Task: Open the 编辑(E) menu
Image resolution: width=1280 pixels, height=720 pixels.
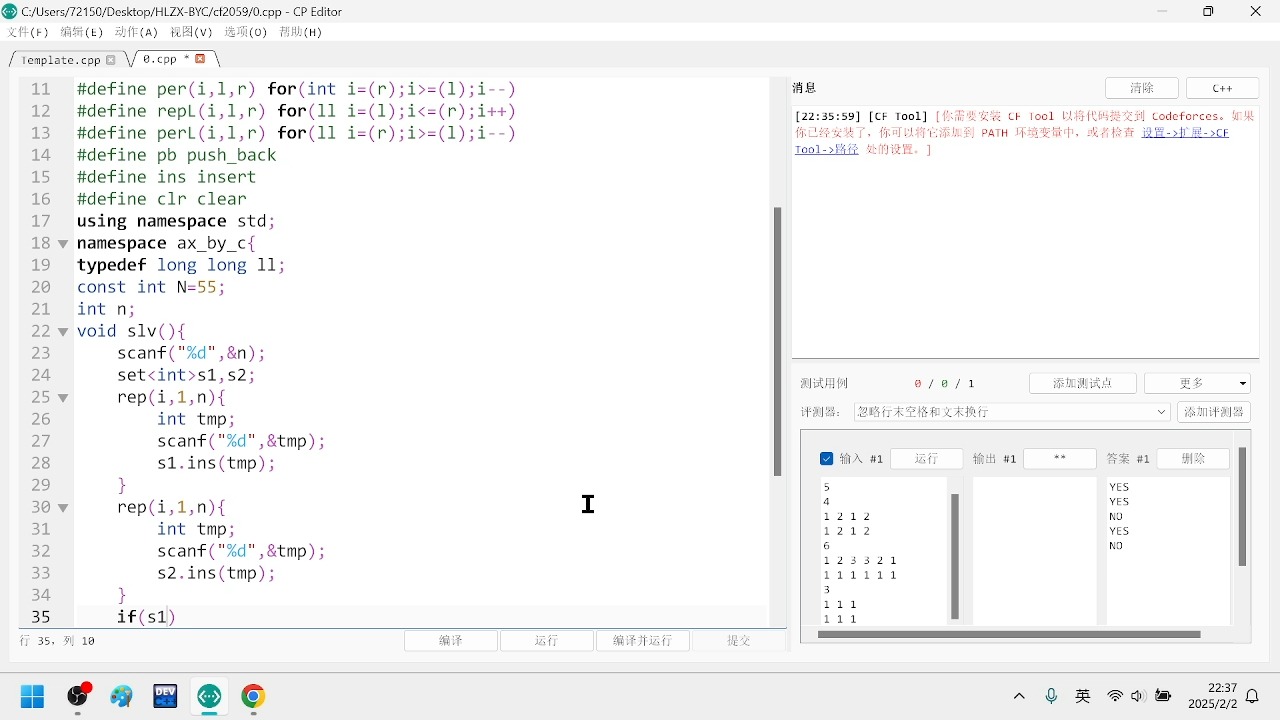Action: click(81, 32)
